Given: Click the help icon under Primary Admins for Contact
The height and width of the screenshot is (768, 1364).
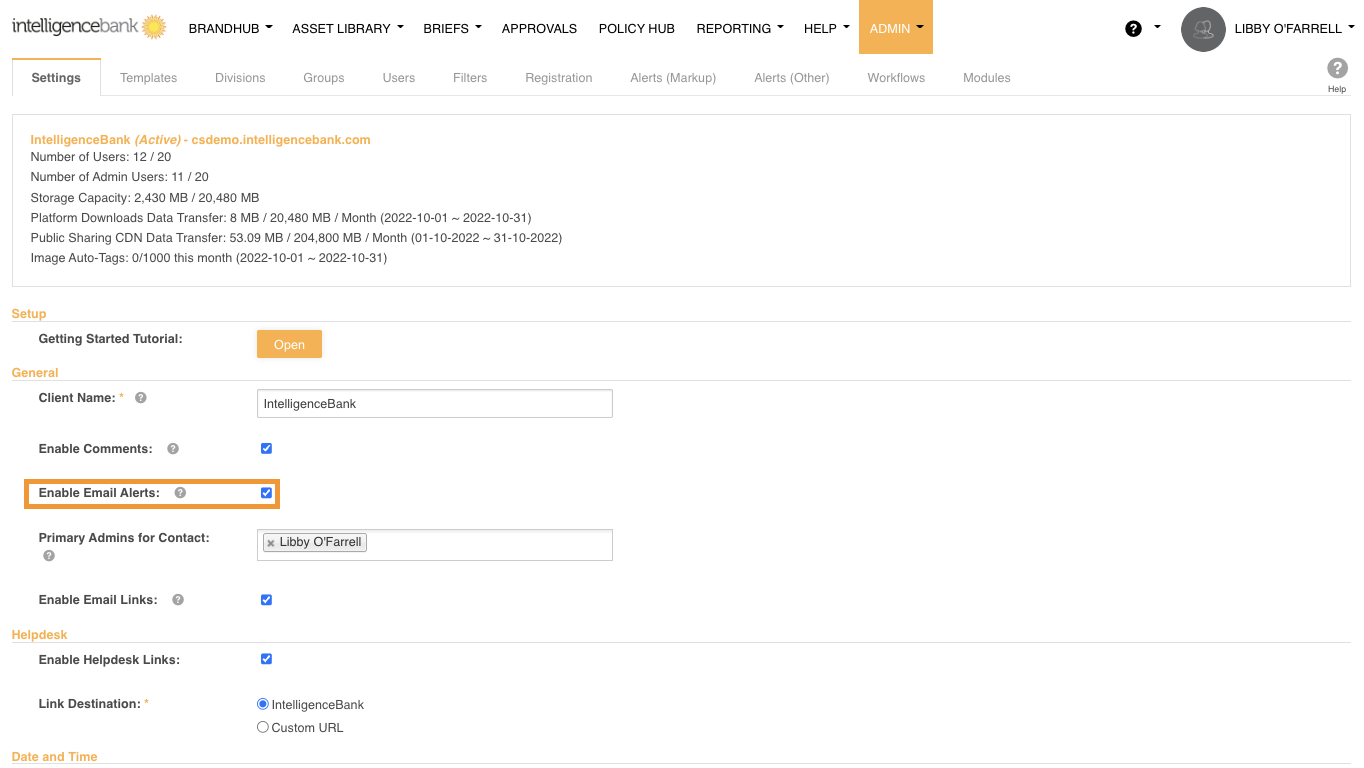Looking at the screenshot, I should [x=49, y=555].
